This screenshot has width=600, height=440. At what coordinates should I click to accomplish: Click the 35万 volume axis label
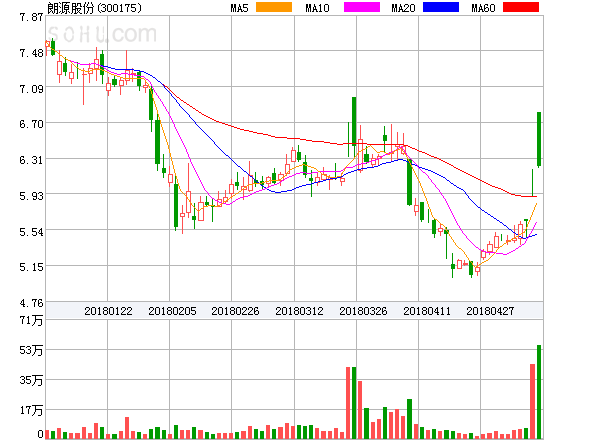click(x=31, y=380)
